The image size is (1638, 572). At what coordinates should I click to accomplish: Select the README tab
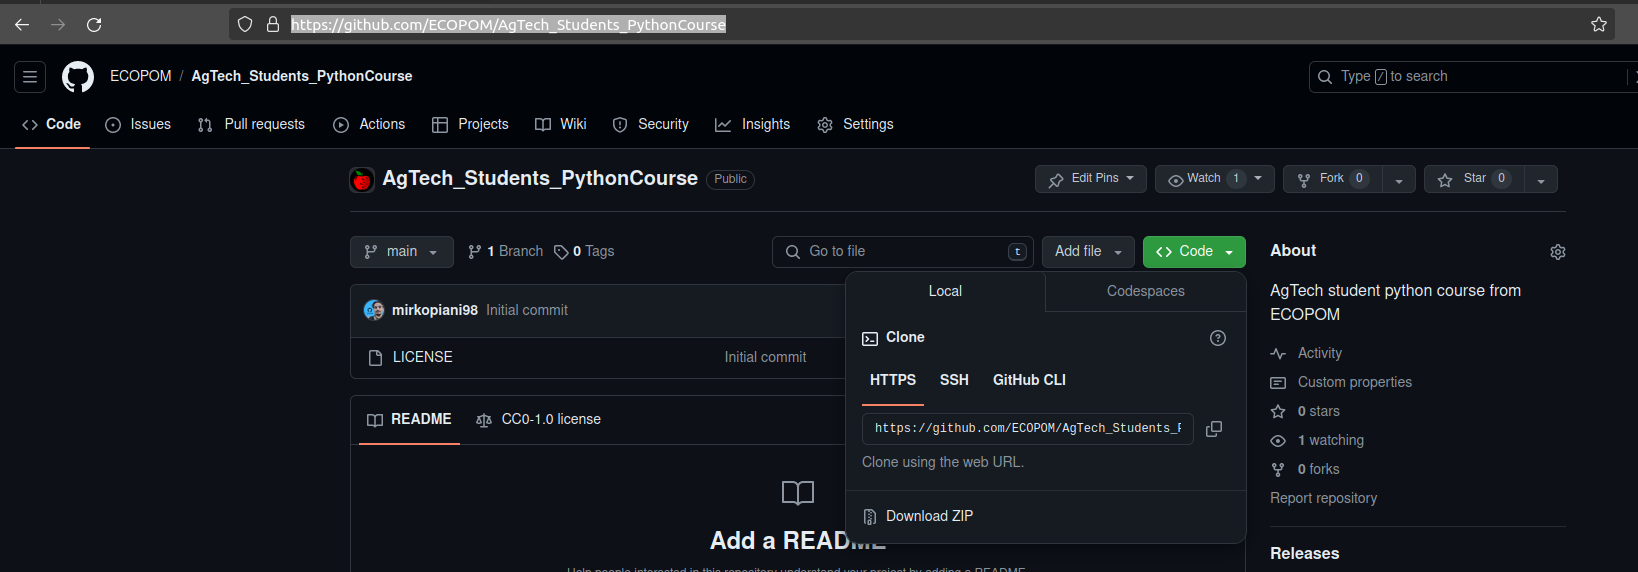point(409,420)
